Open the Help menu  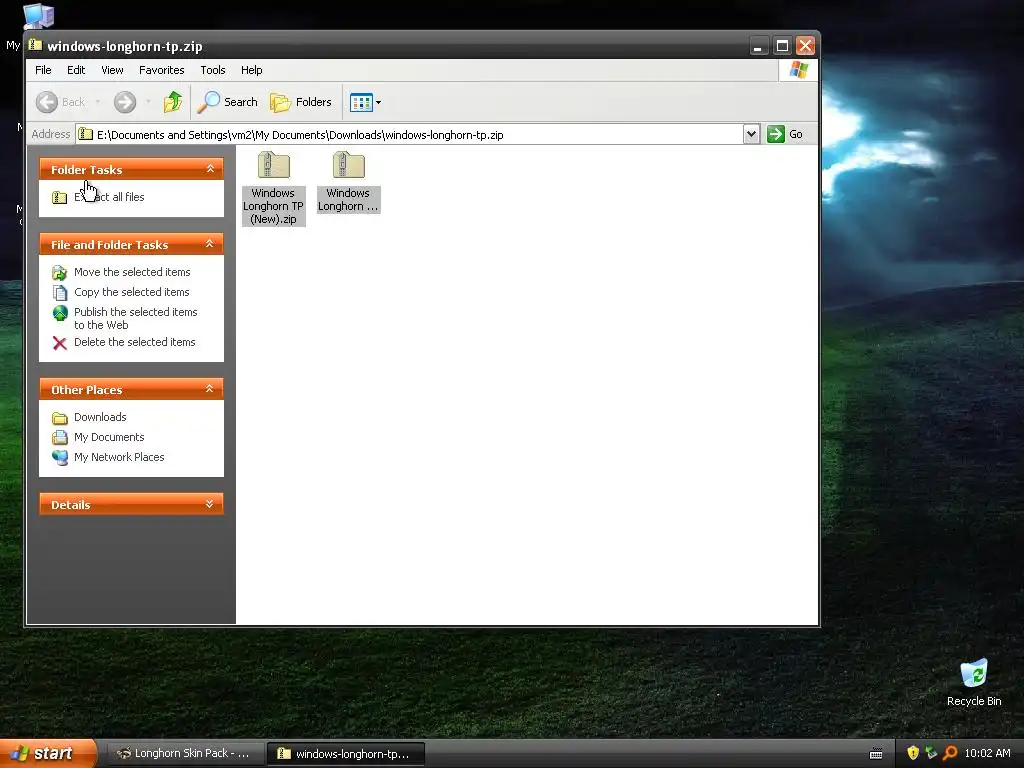click(251, 70)
